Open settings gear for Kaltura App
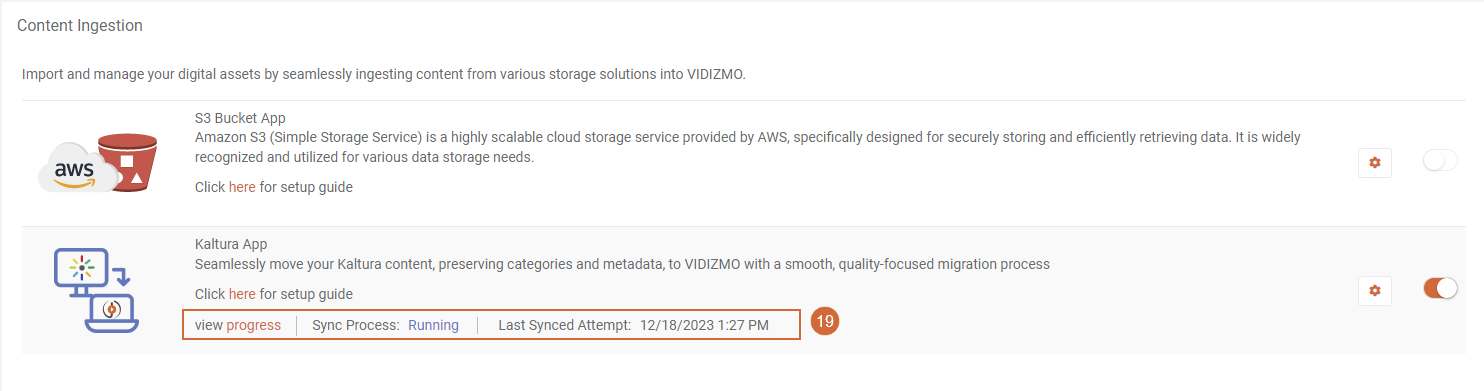This screenshot has height=391, width=1484. [x=1374, y=290]
